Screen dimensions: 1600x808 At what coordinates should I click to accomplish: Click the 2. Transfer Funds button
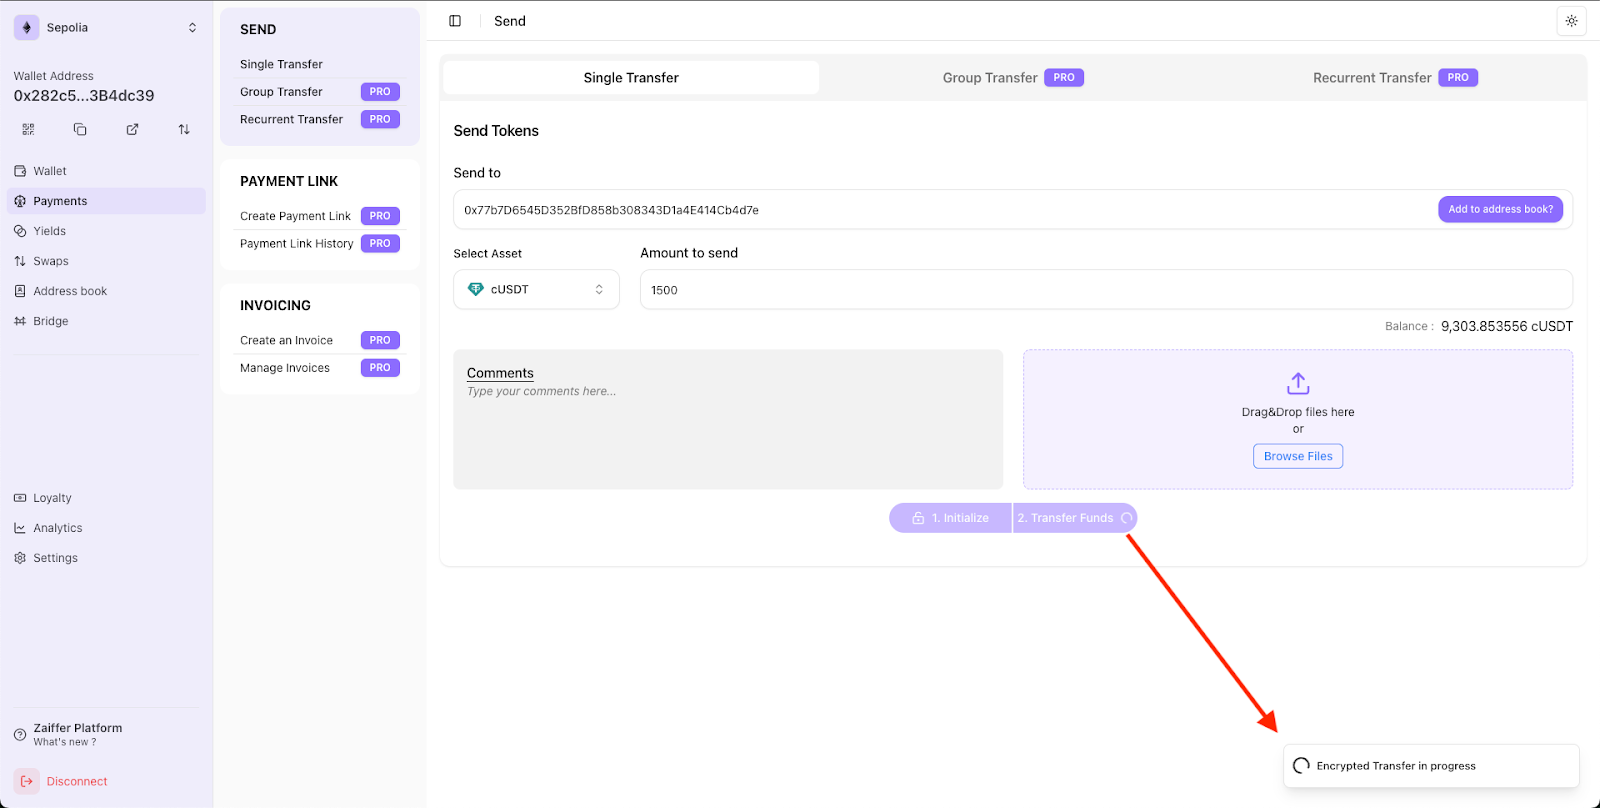click(1075, 518)
